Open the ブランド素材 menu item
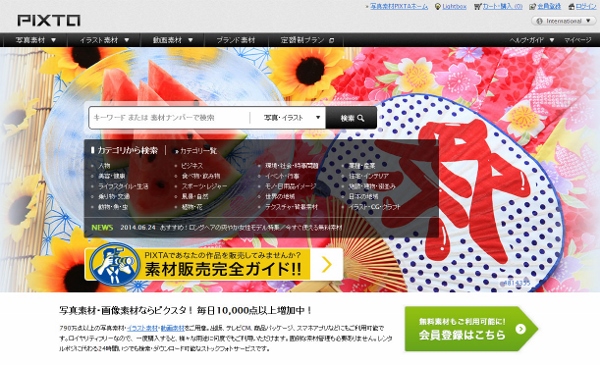The height and width of the screenshot is (365, 600). [x=235, y=40]
